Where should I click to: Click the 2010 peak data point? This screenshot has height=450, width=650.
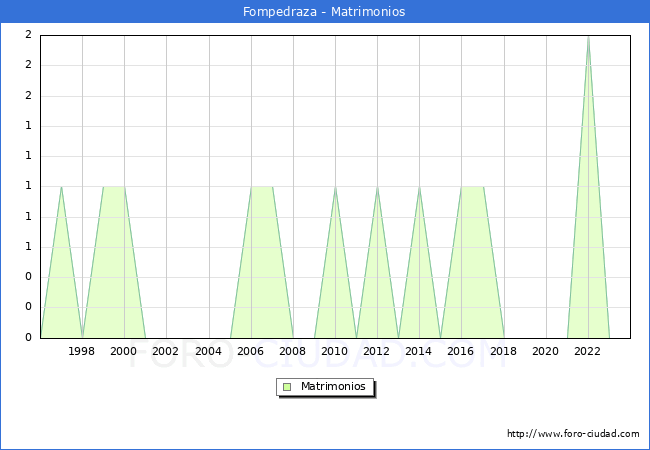tap(335, 187)
